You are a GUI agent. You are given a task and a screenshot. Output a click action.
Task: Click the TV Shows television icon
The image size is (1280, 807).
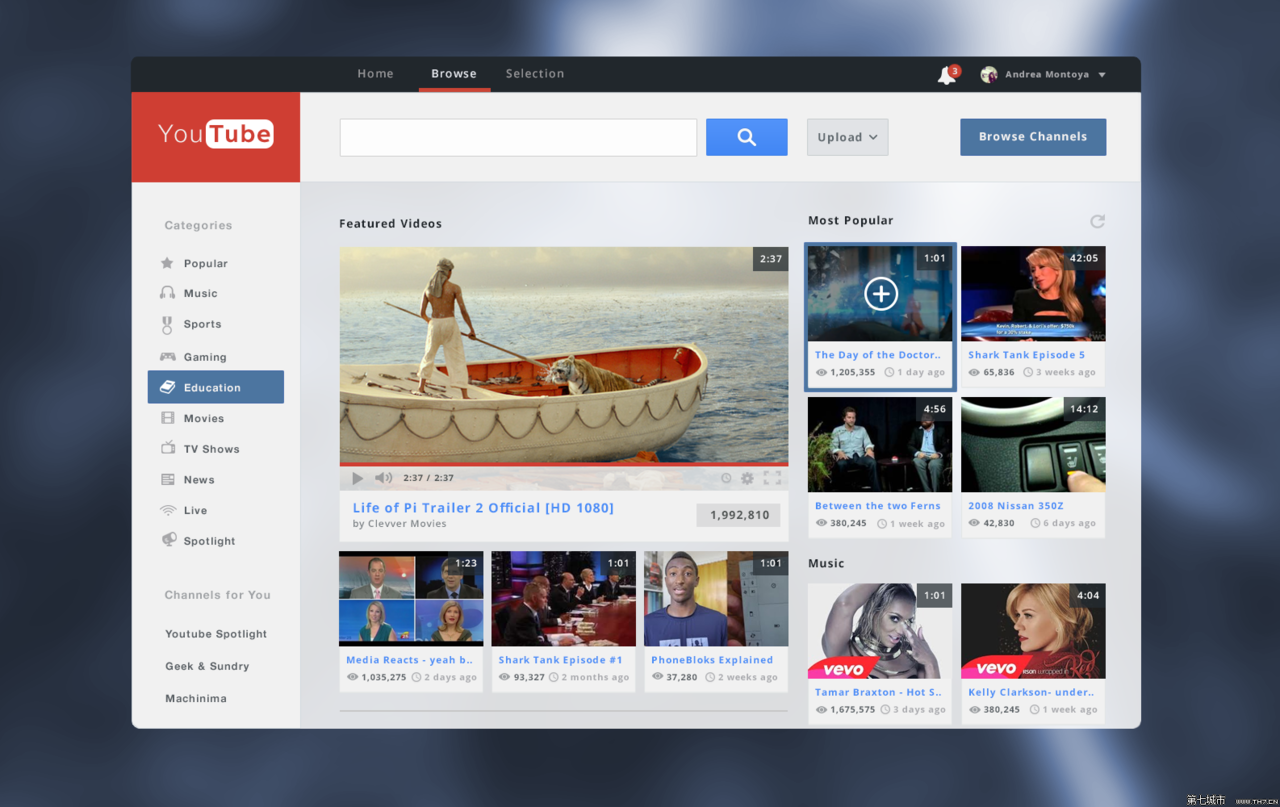click(x=167, y=448)
